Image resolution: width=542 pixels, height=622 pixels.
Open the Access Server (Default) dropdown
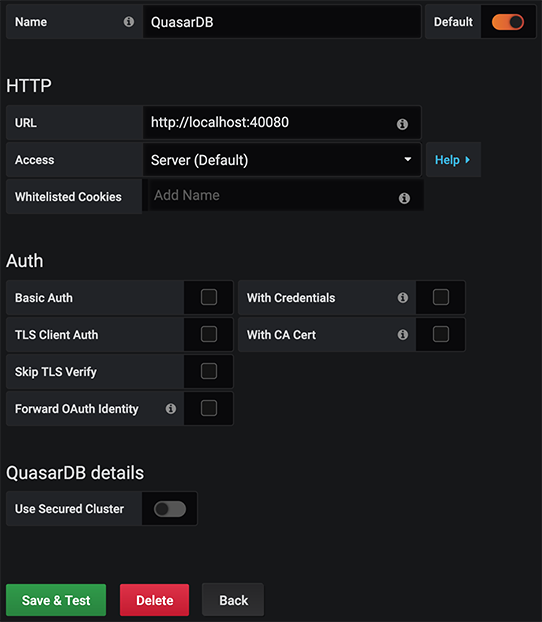pyautogui.click(x=282, y=160)
